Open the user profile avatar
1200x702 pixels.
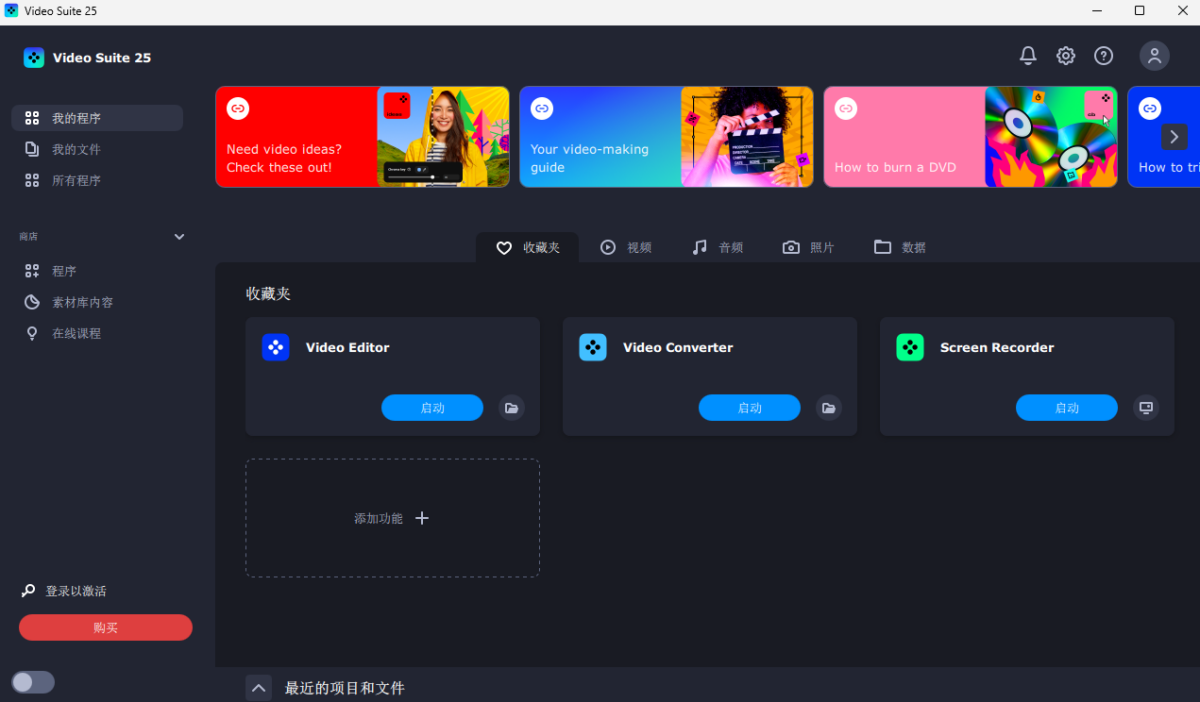coord(1154,56)
